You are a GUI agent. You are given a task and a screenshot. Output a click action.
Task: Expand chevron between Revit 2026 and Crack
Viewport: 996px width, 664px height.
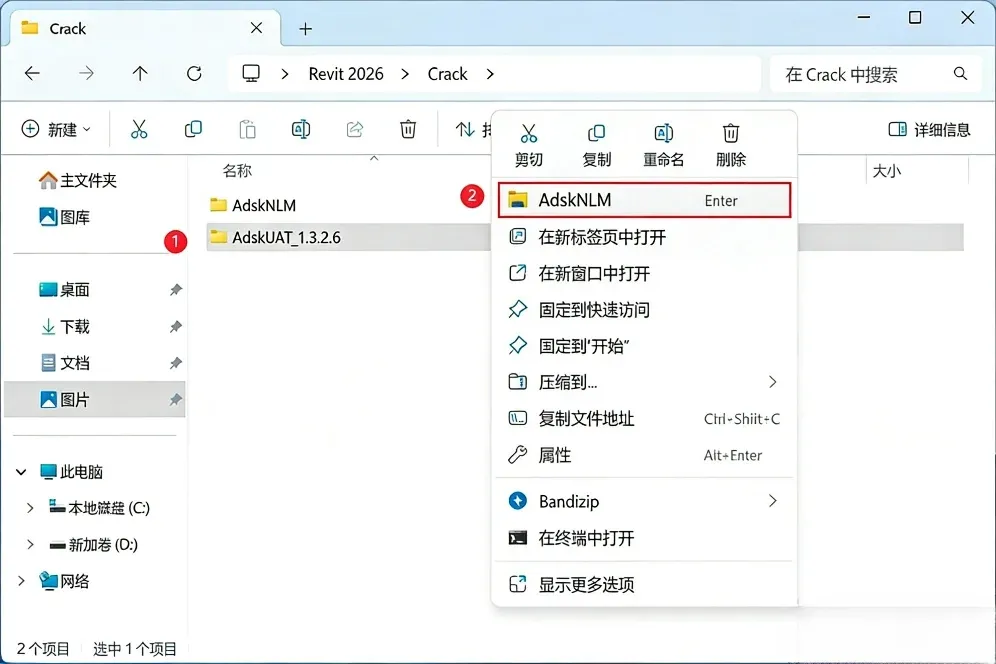(405, 74)
